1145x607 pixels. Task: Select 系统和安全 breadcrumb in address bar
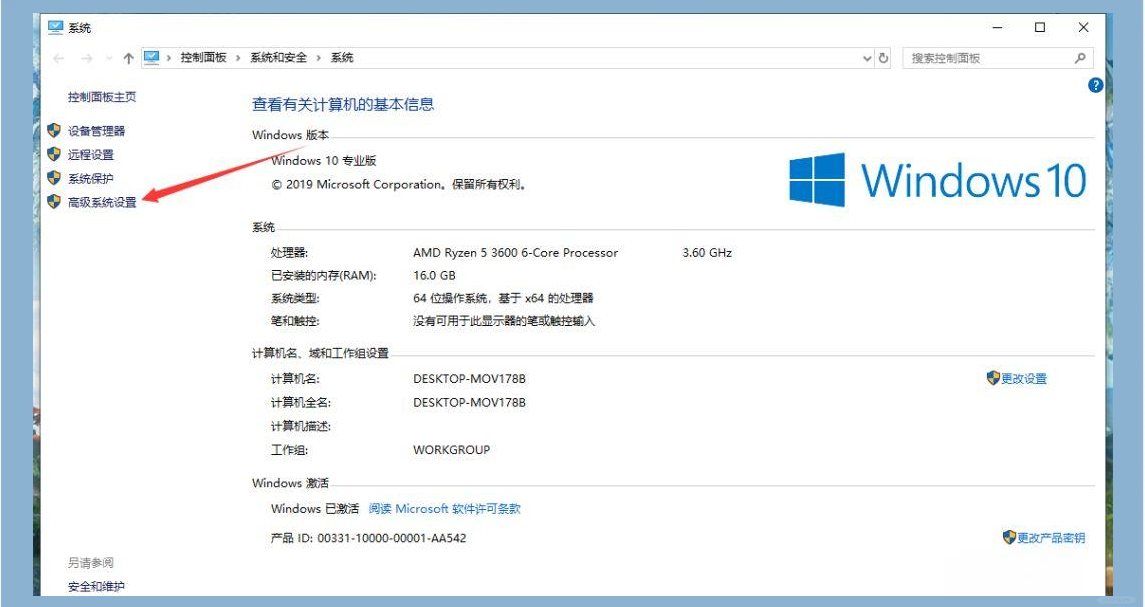click(x=278, y=58)
